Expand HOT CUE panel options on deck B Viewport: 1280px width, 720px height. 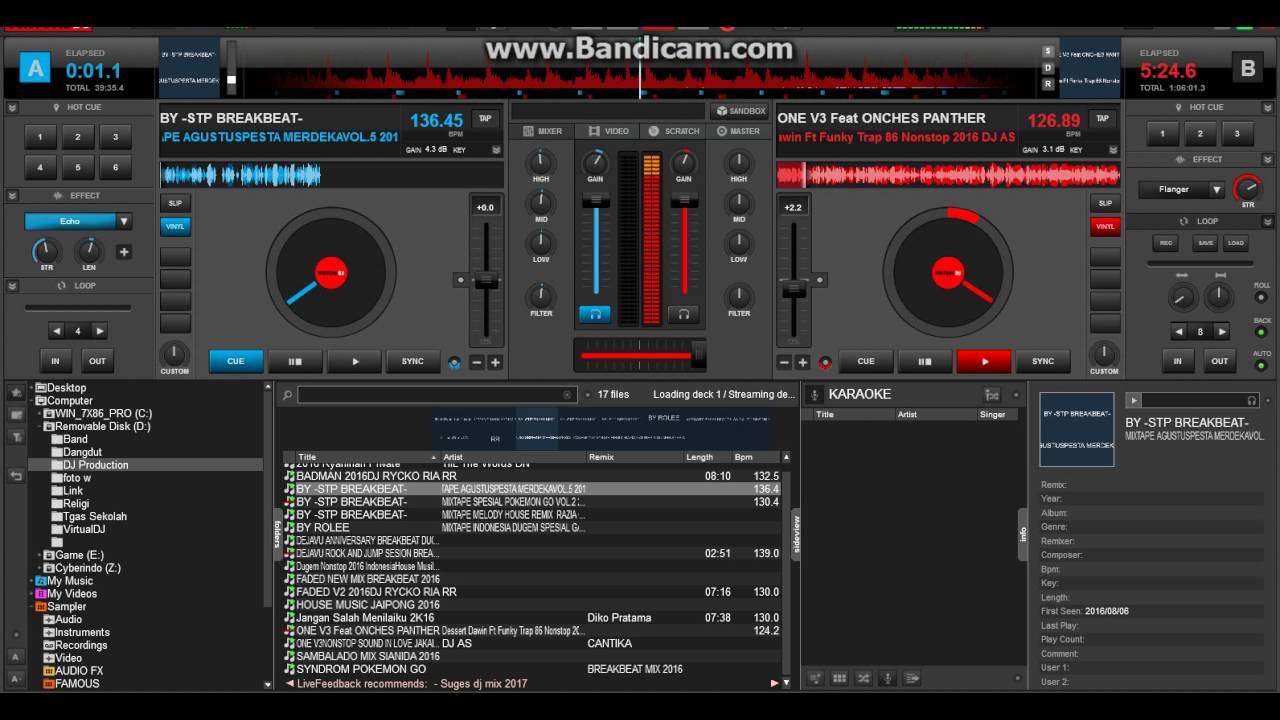1268,107
